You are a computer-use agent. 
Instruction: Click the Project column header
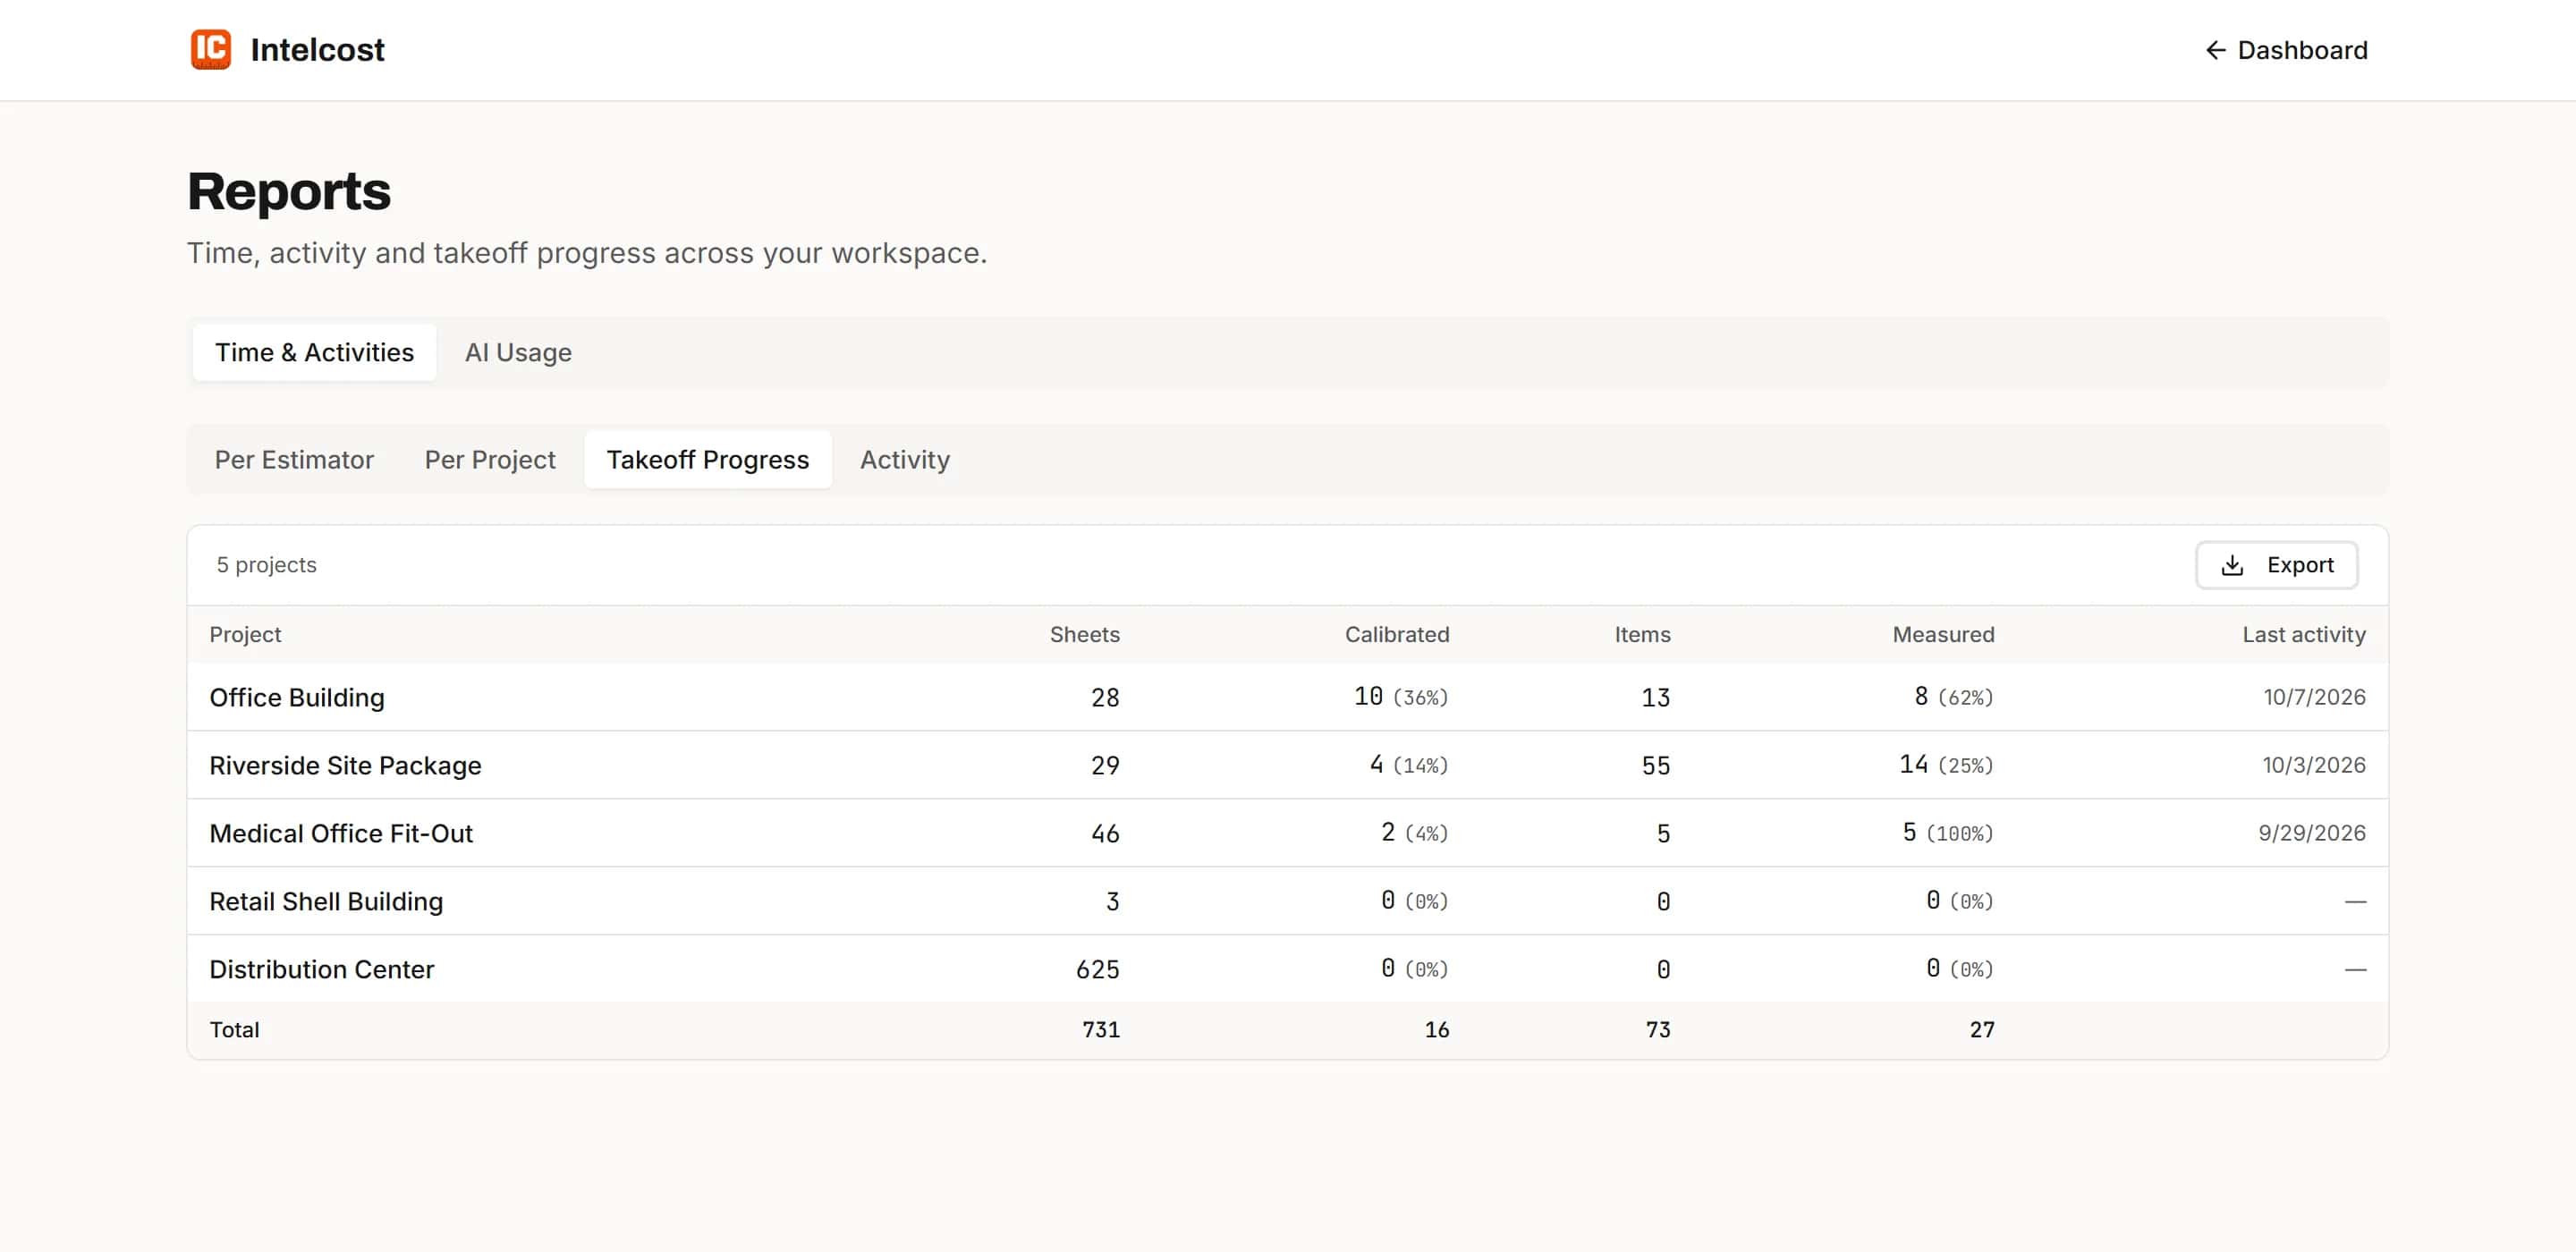pos(245,634)
